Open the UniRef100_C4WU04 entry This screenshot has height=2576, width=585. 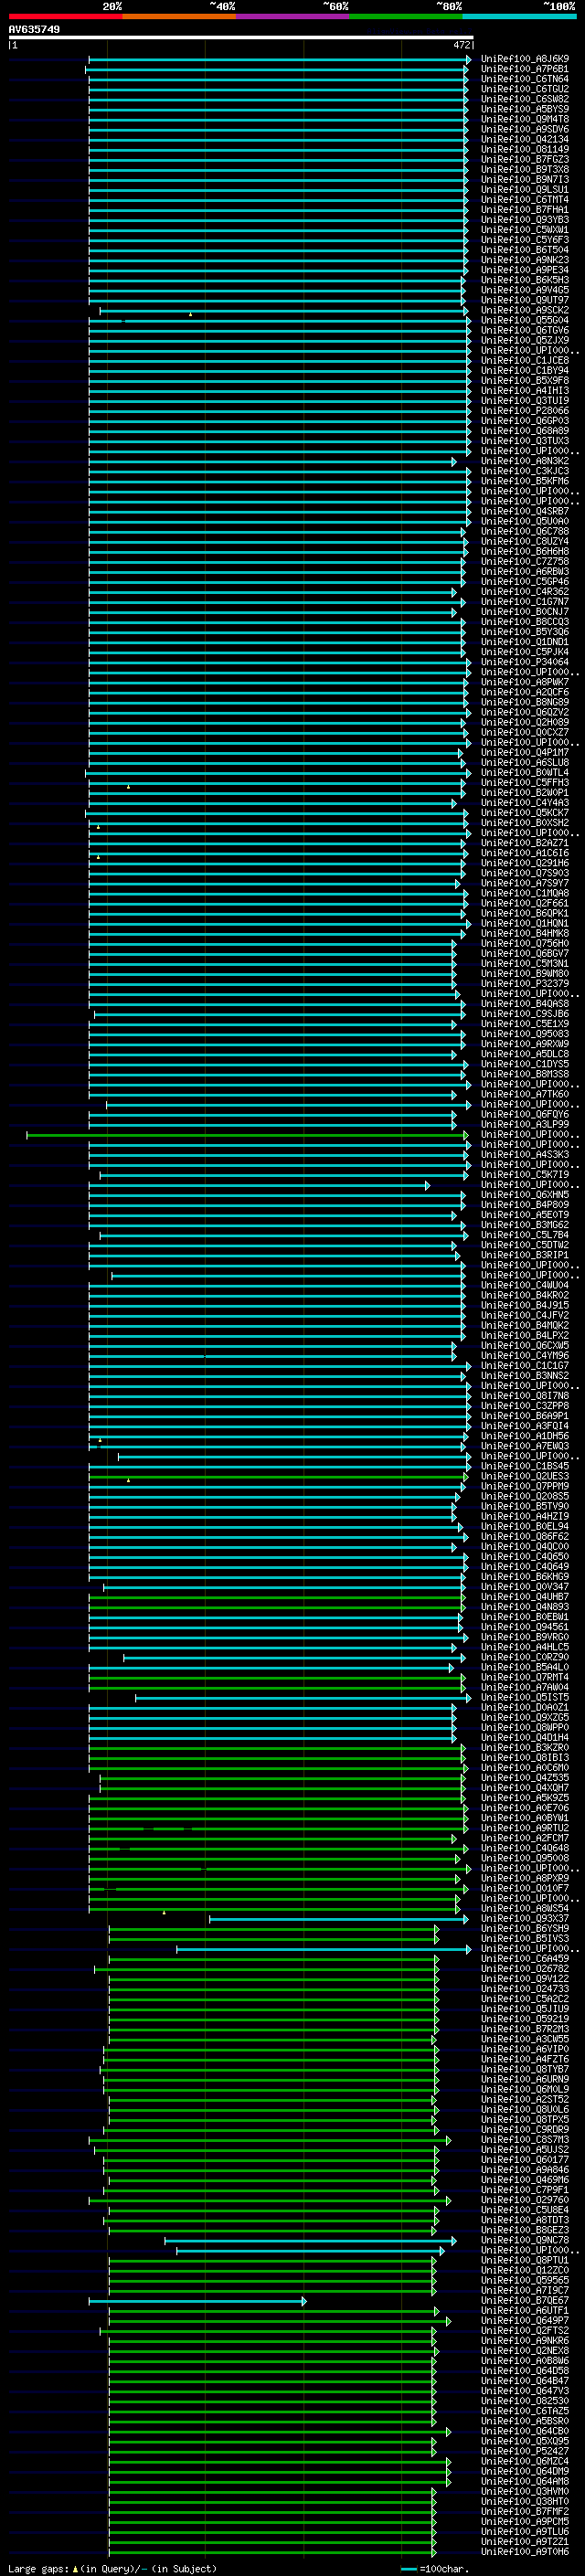[x=525, y=1285]
